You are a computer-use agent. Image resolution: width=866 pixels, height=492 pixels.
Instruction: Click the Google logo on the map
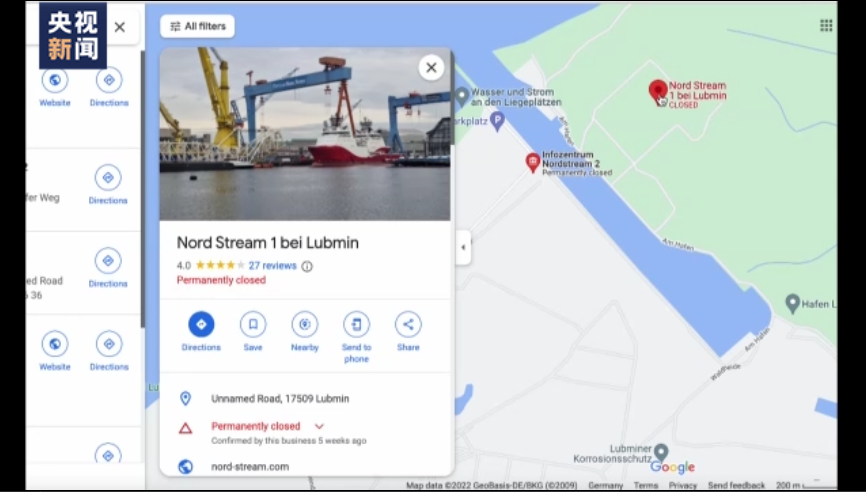click(x=673, y=468)
